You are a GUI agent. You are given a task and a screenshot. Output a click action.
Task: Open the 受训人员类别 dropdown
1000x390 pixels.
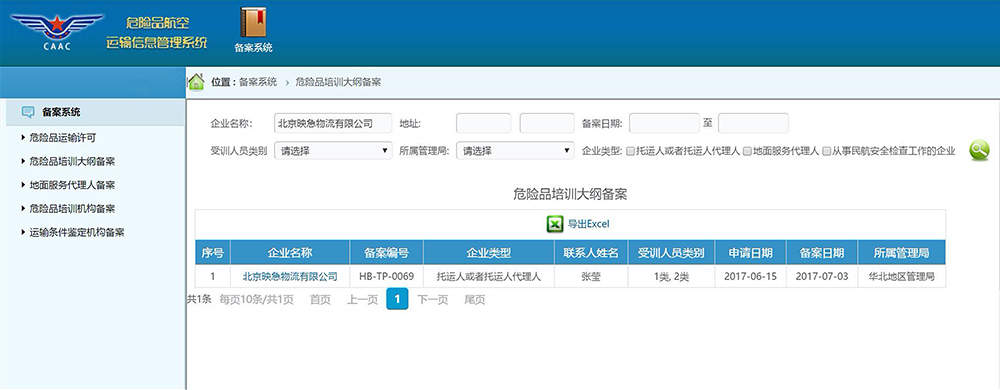tap(333, 151)
